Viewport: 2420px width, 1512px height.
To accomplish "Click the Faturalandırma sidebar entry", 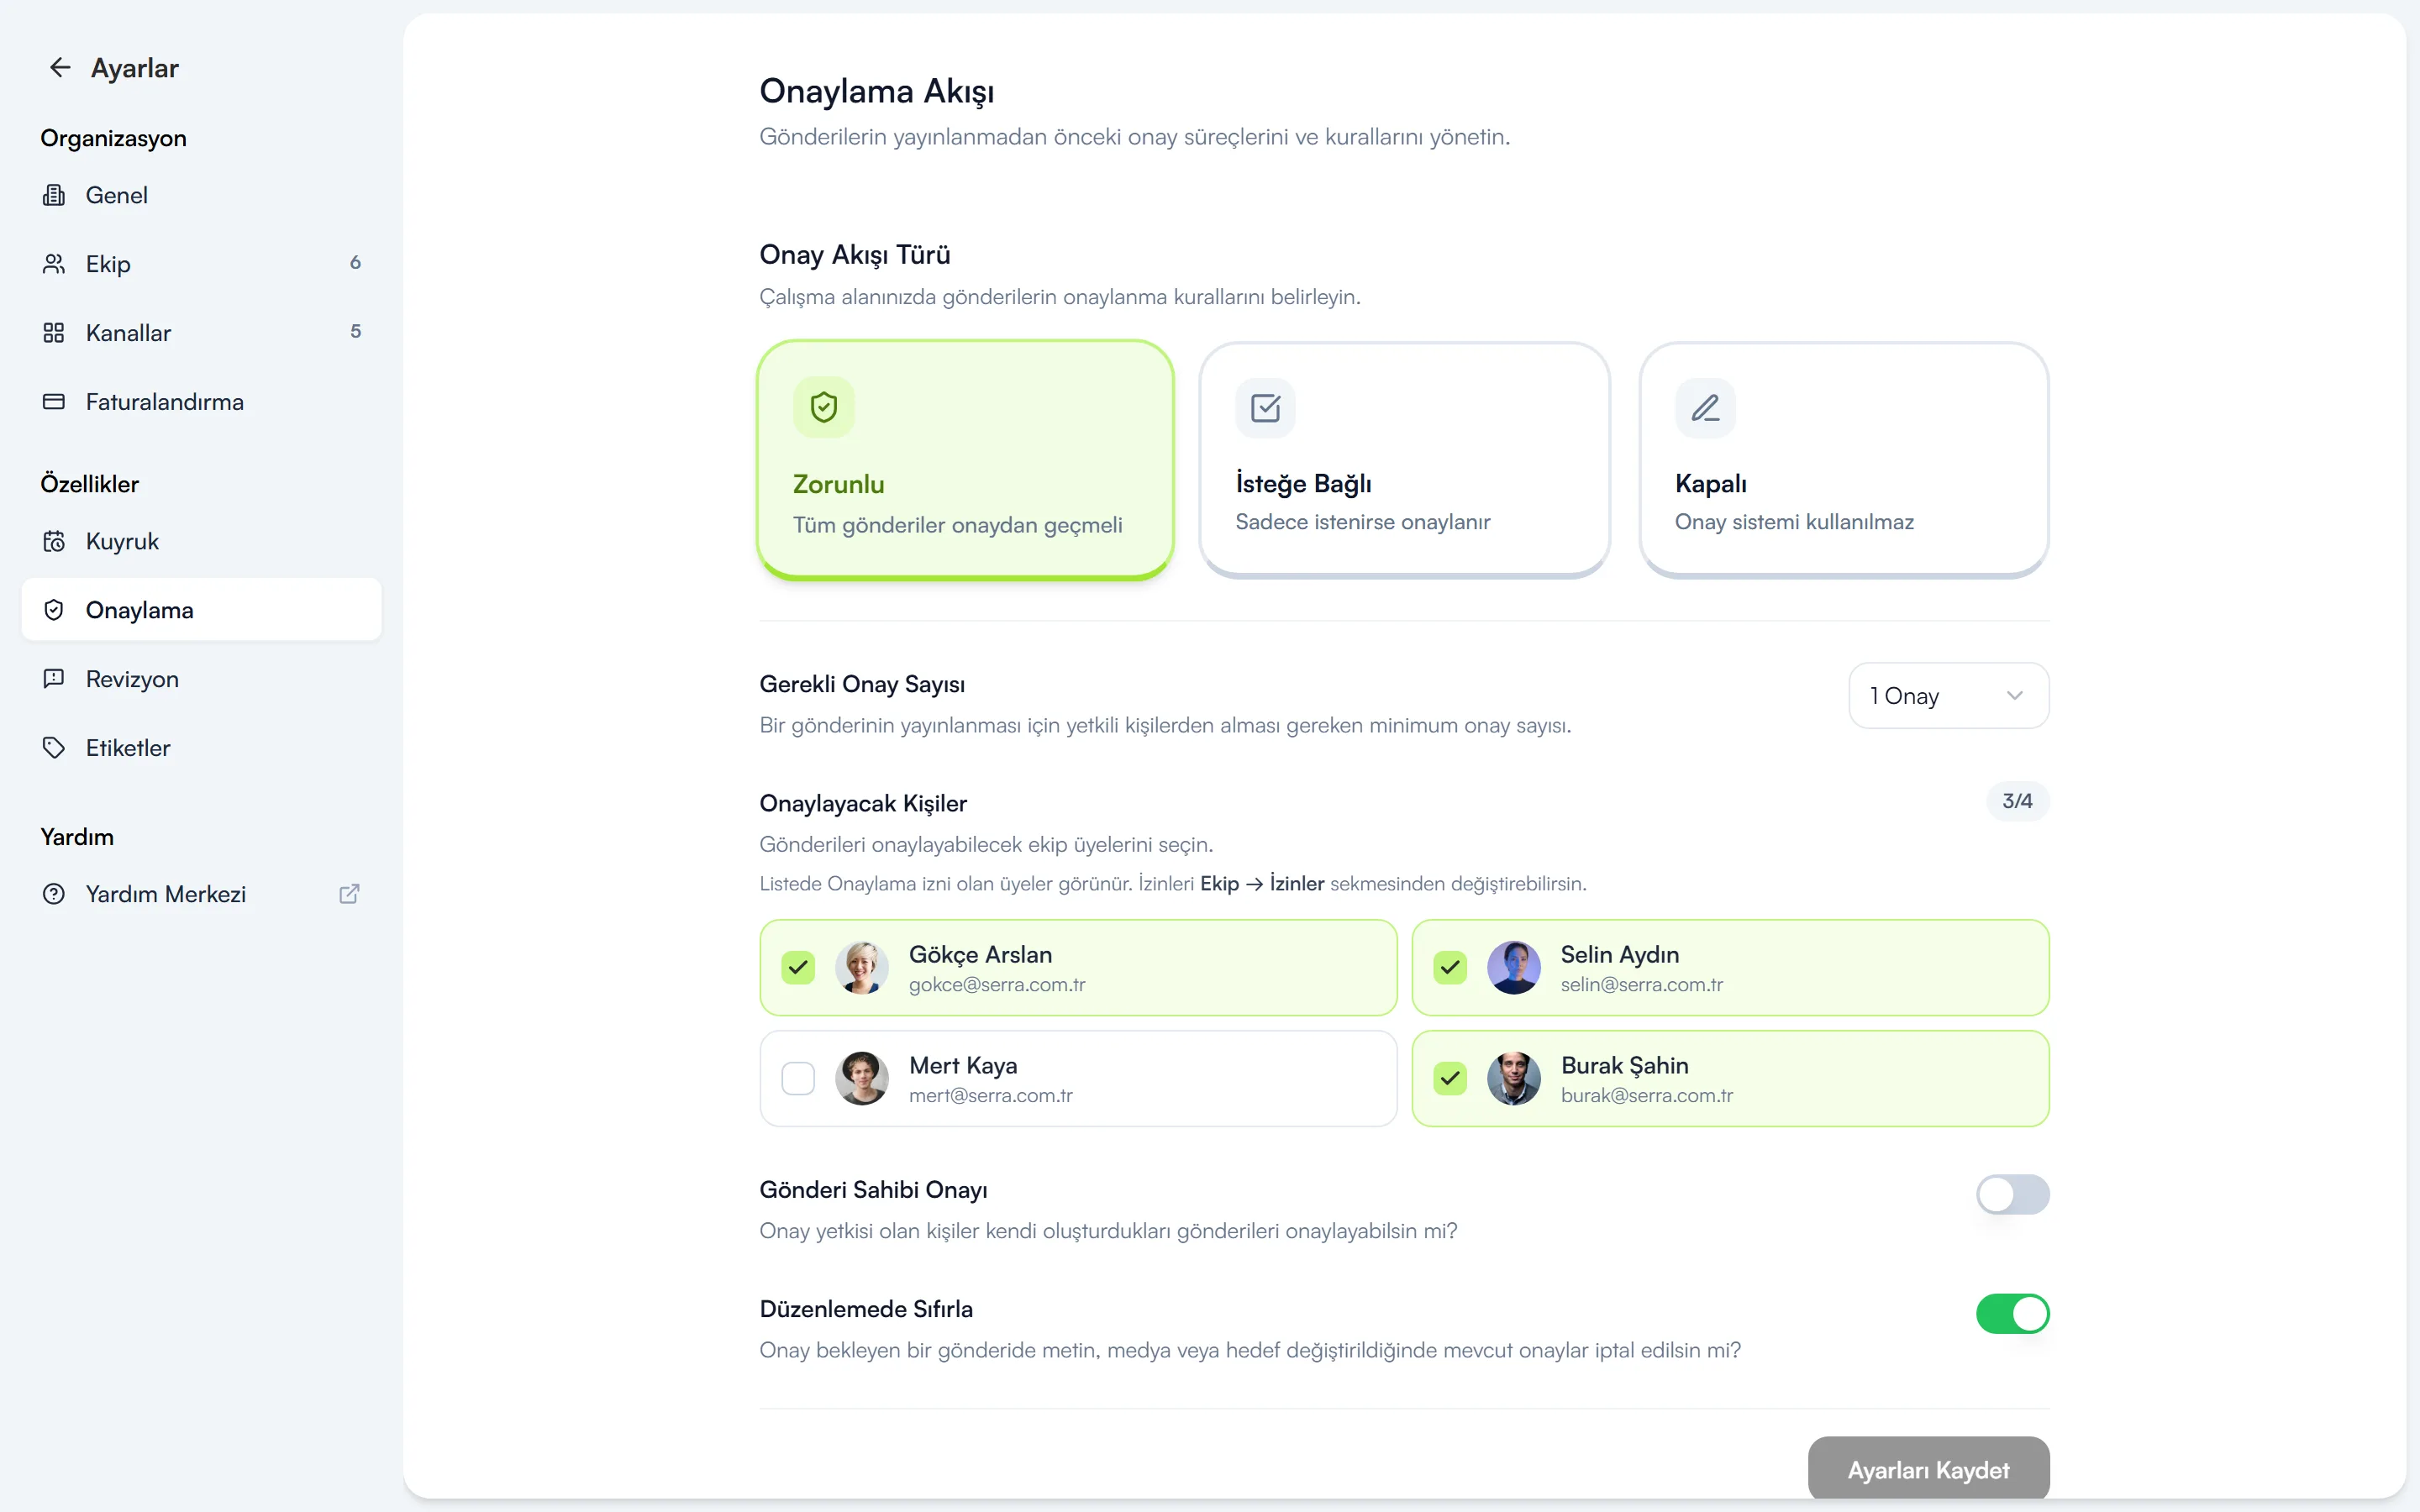I will (201, 402).
